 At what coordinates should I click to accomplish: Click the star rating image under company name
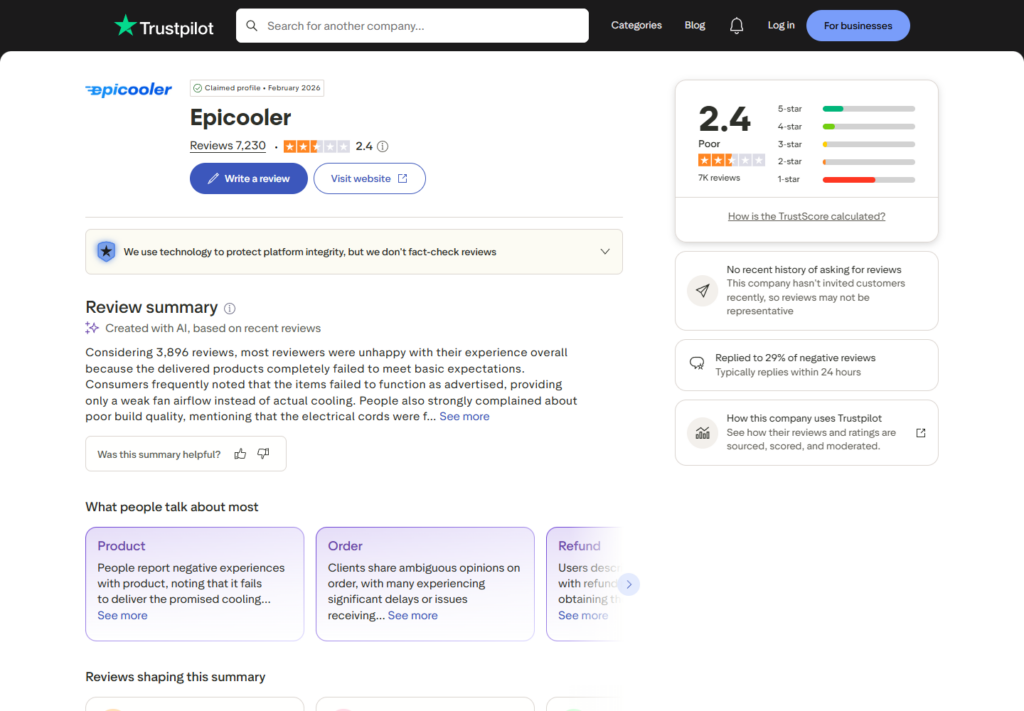click(317, 146)
